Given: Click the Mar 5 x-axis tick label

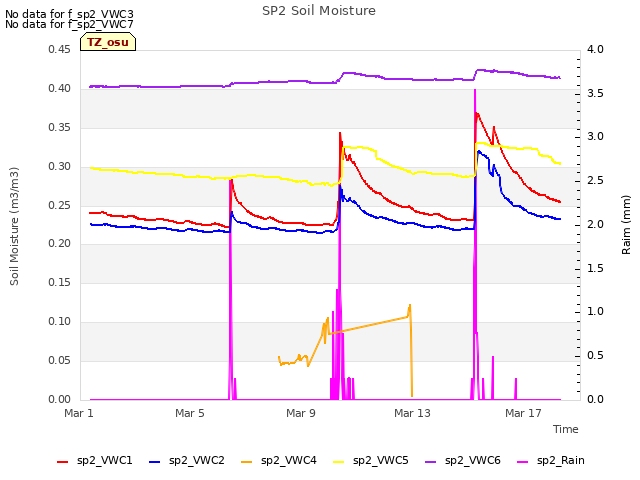Looking at the screenshot, I should pyautogui.click(x=190, y=413).
